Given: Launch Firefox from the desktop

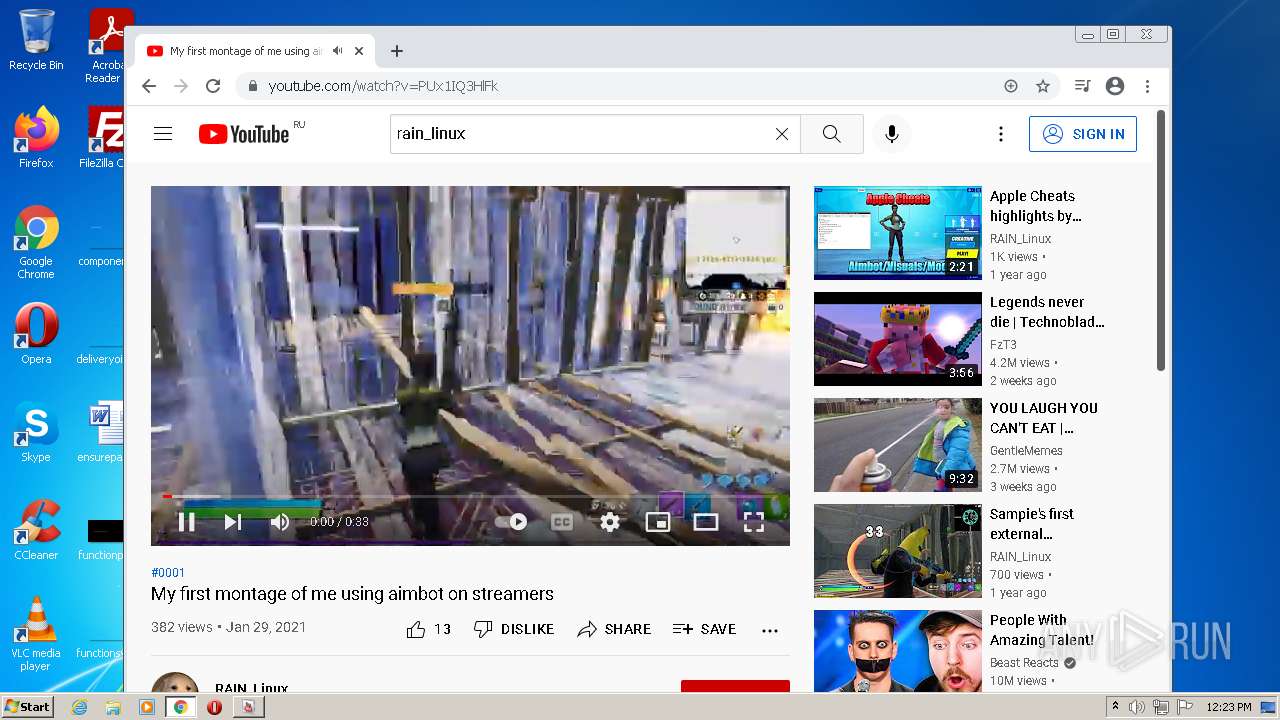Looking at the screenshot, I should pyautogui.click(x=36, y=137).
